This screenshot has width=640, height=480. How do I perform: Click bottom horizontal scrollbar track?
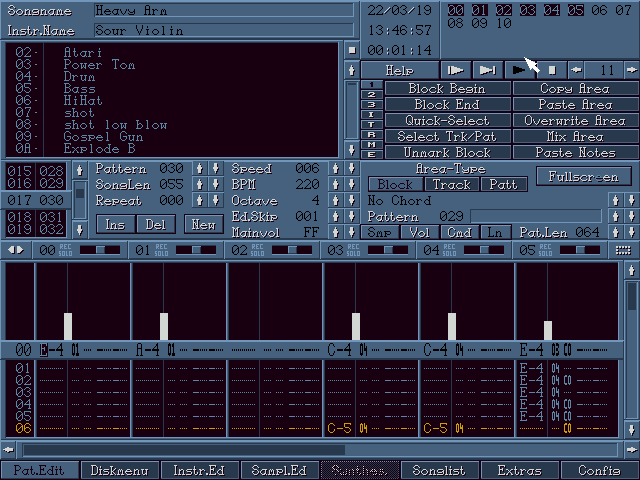click(320, 449)
